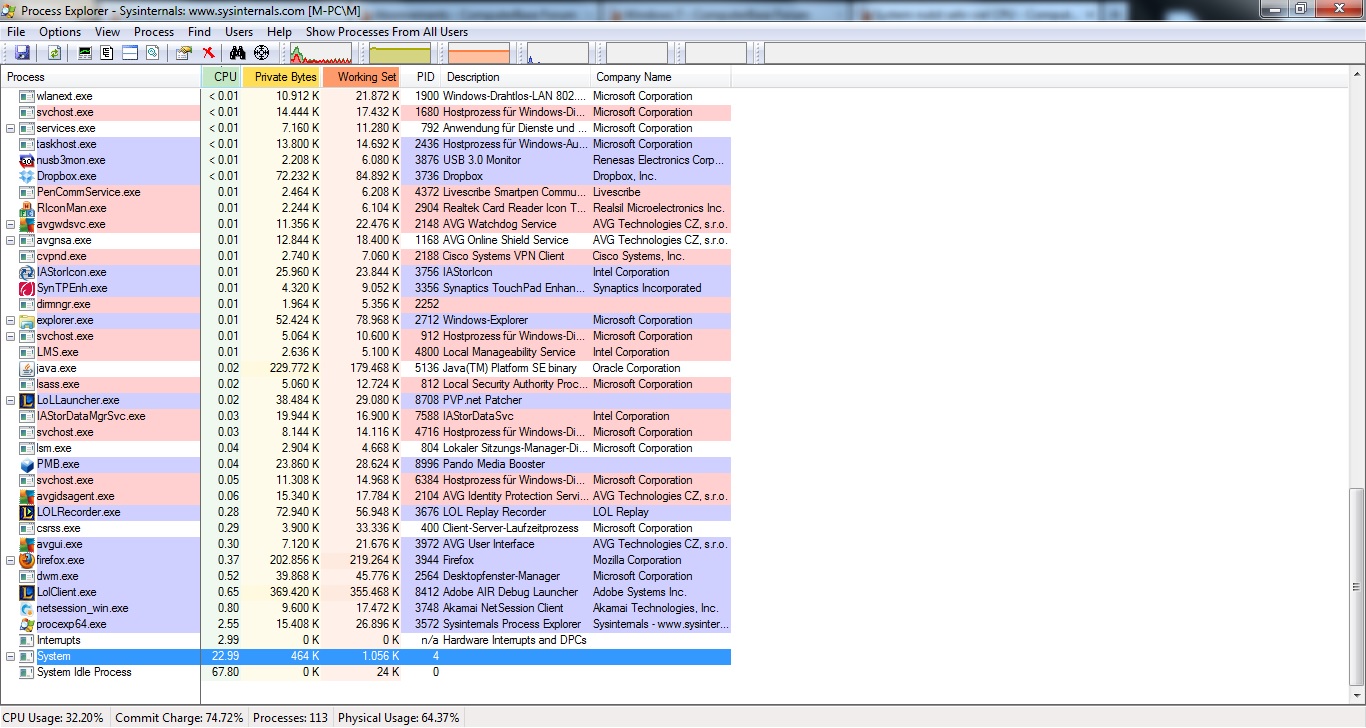Collapse the services.exe tree node

[x=11, y=128]
